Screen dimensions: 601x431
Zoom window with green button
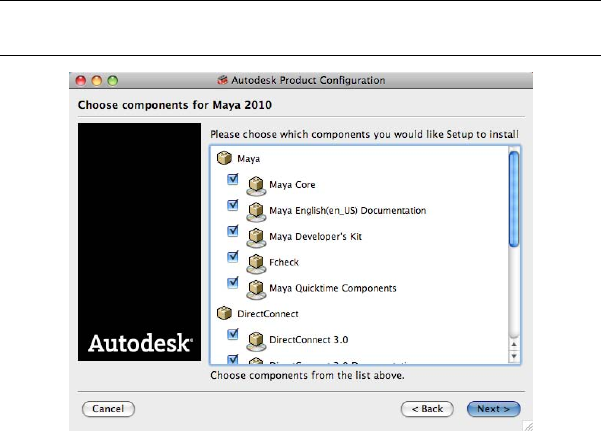pos(113,81)
